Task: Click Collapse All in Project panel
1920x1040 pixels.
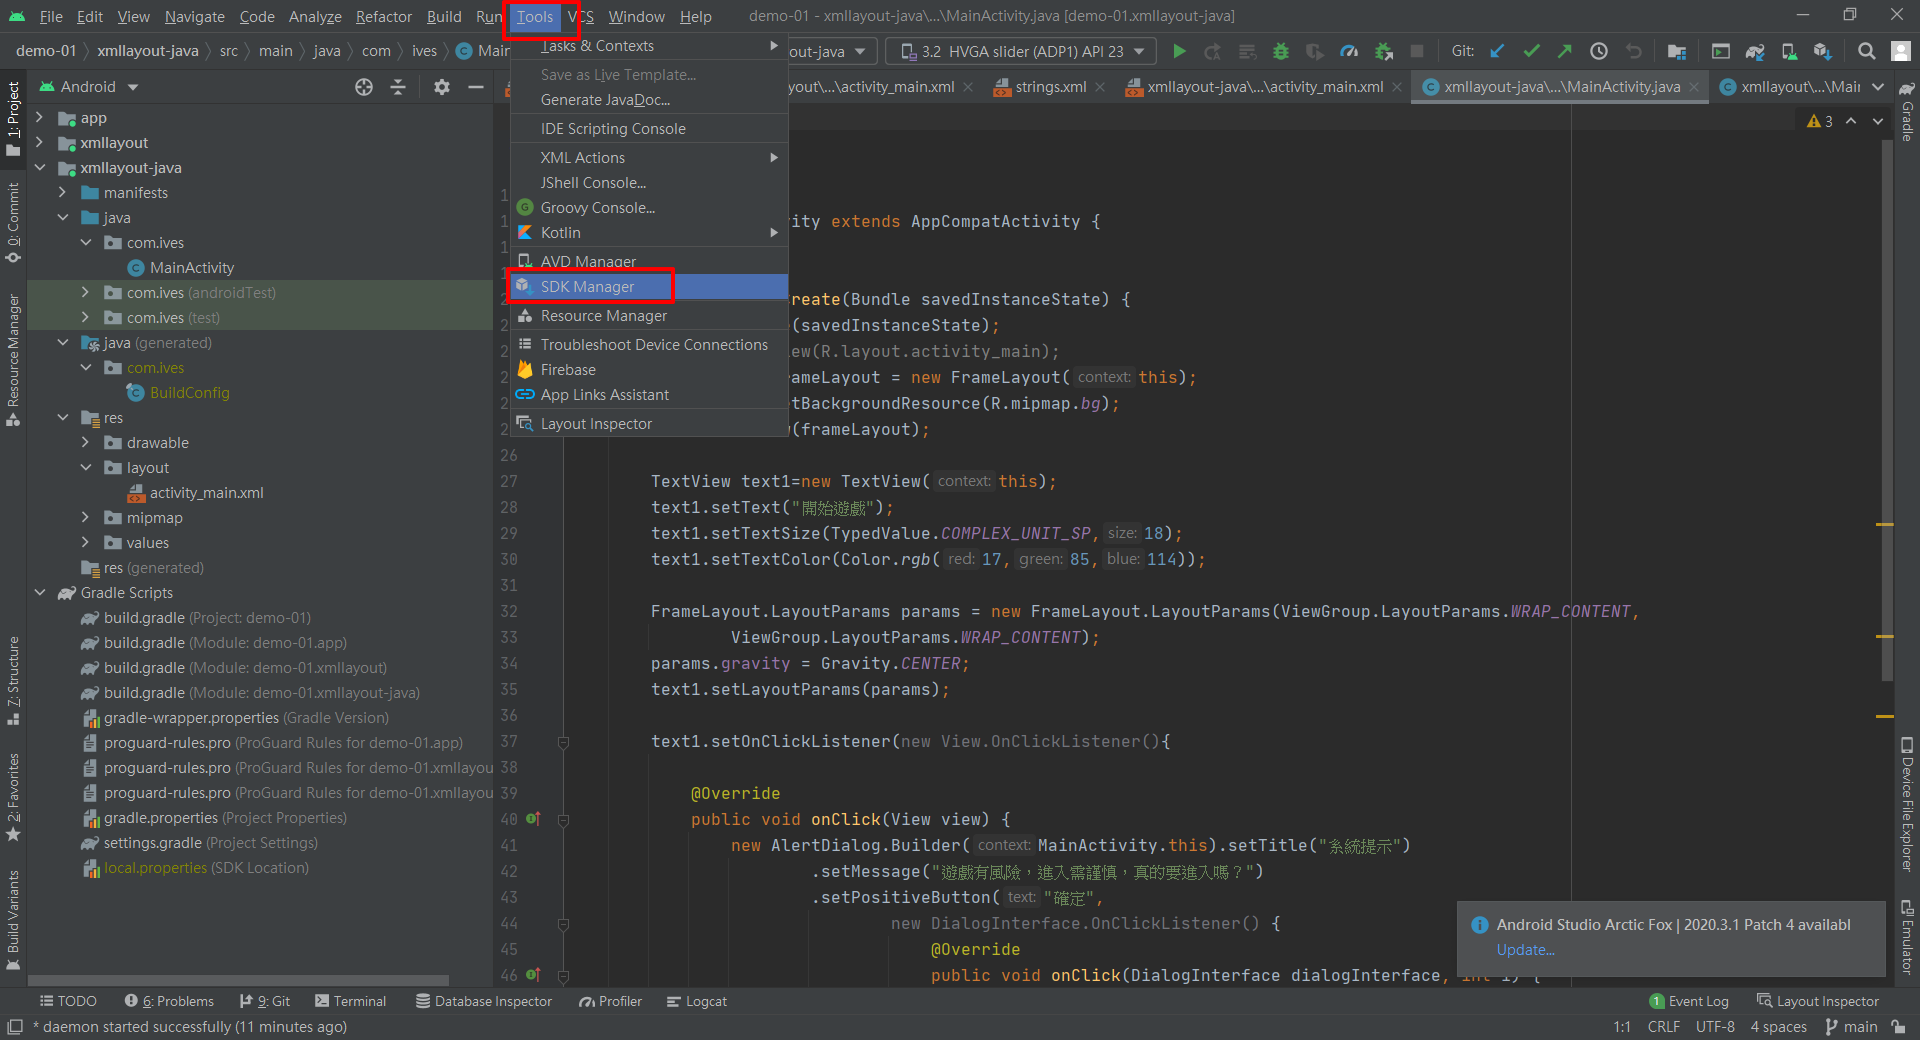Action: pyautogui.click(x=398, y=87)
